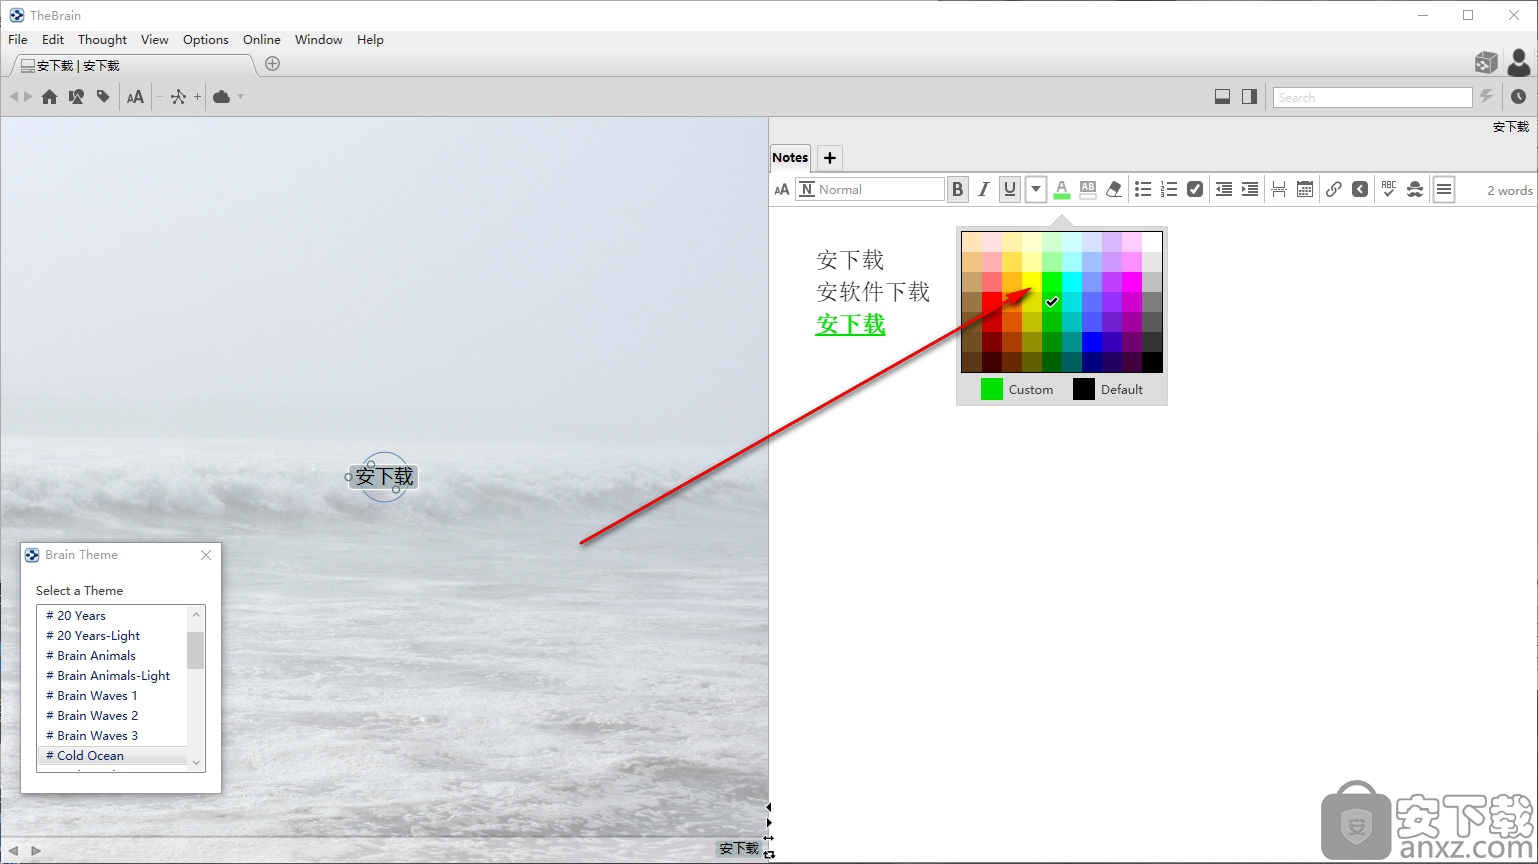Image resolution: width=1538 pixels, height=864 pixels.
Task: Insert a horizontal rule
Action: click(1279, 189)
